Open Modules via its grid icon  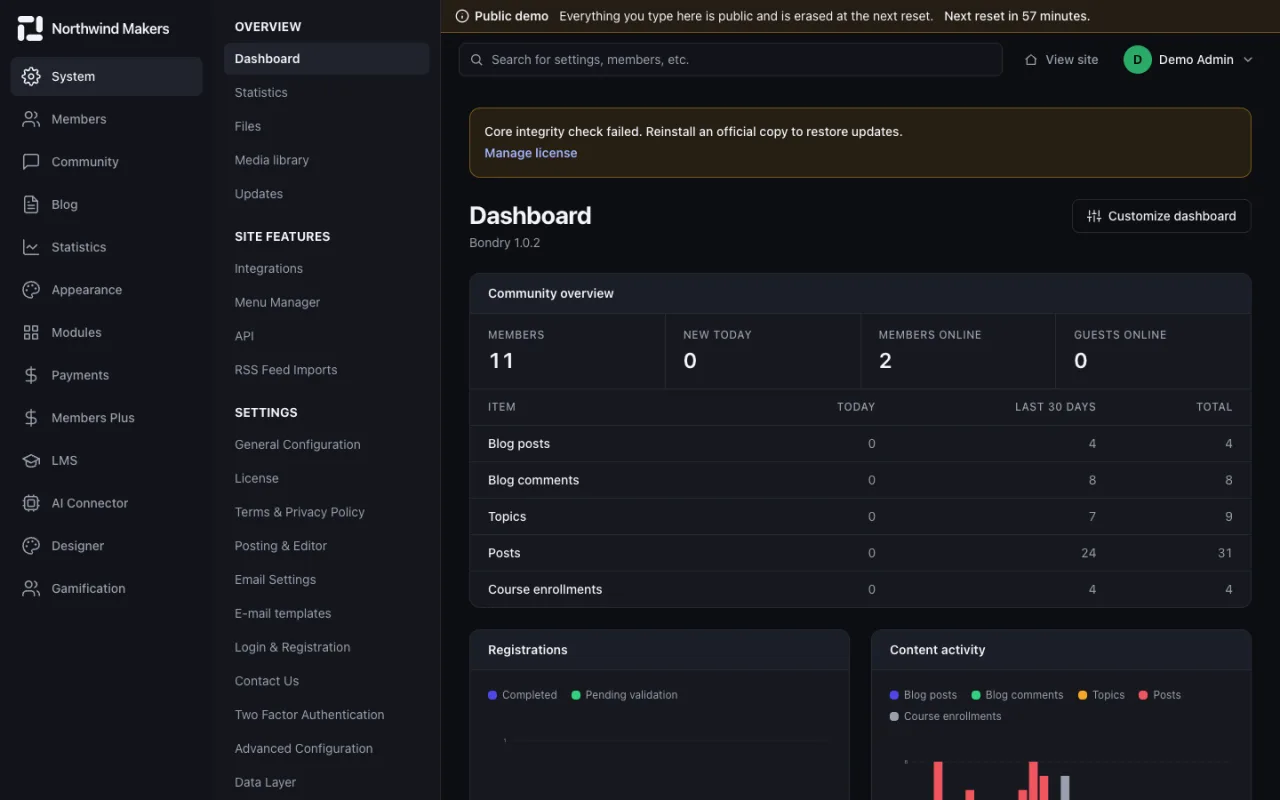coord(31,332)
